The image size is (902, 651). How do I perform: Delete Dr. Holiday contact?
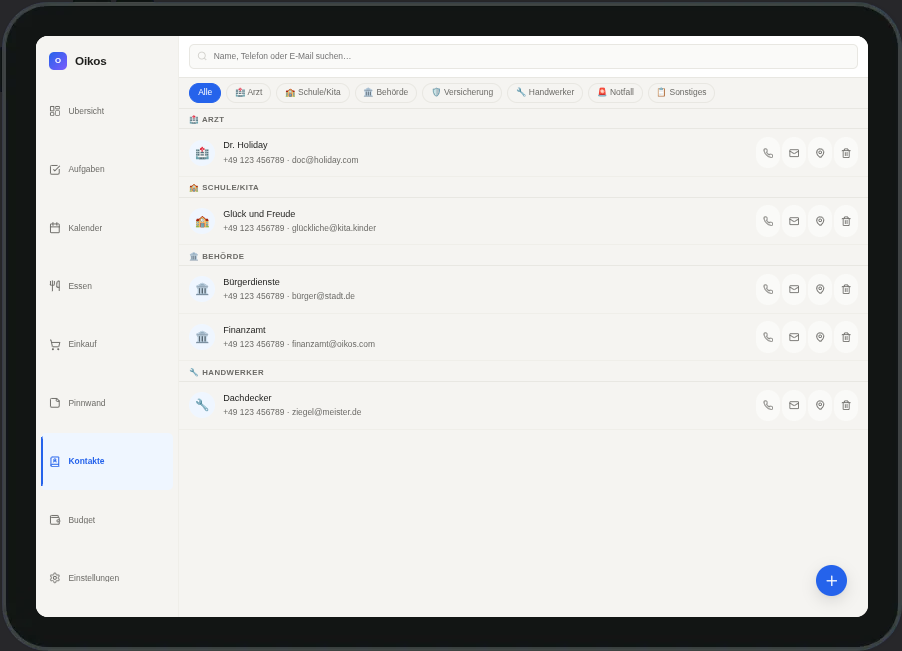[846, 153]
